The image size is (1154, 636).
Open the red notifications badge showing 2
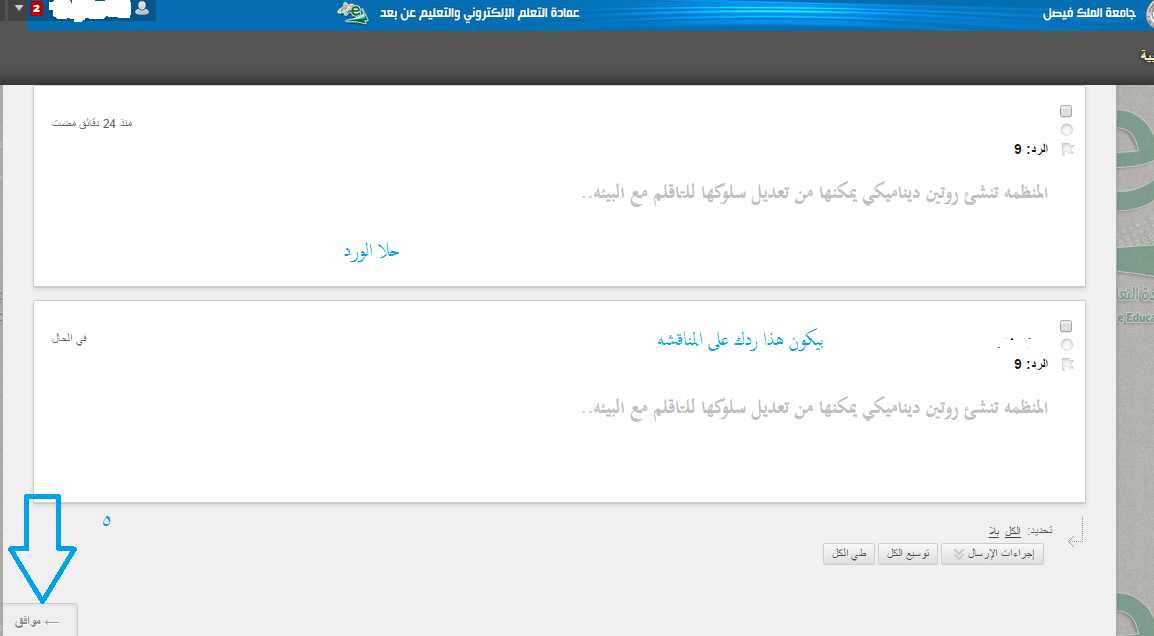[36, 9]
